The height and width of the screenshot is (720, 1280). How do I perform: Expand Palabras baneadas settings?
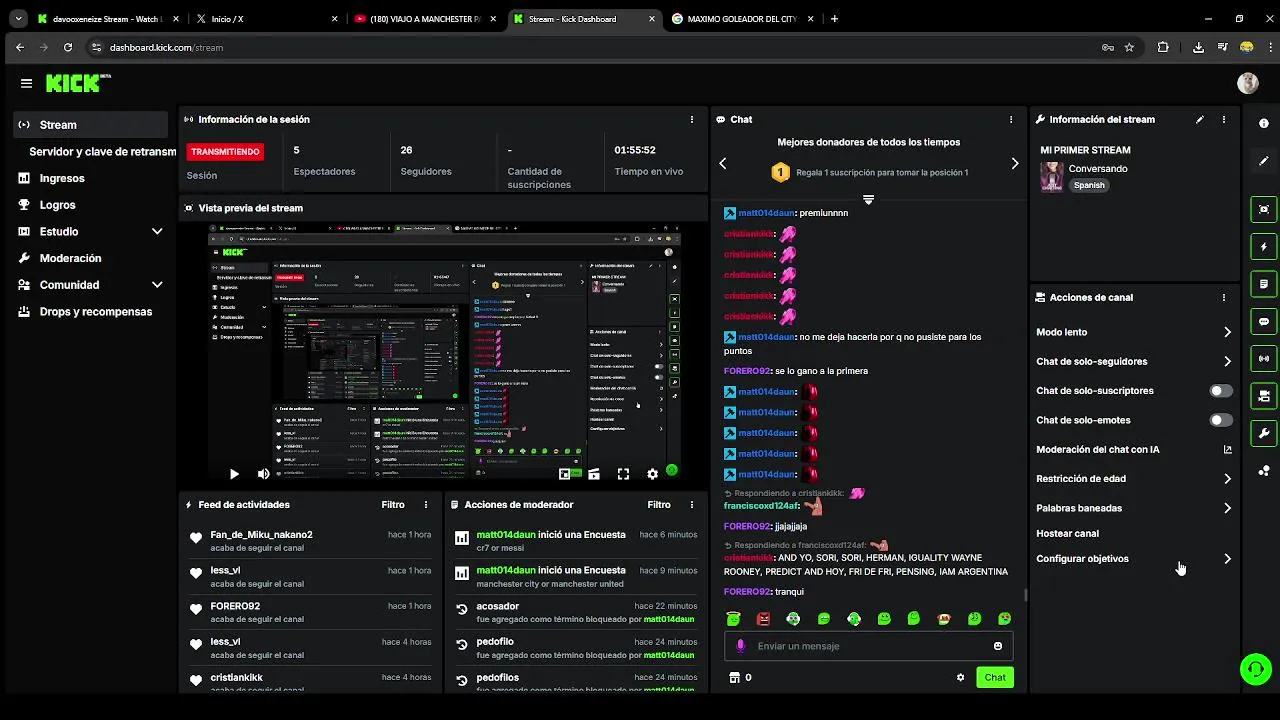pos(1227,508)
